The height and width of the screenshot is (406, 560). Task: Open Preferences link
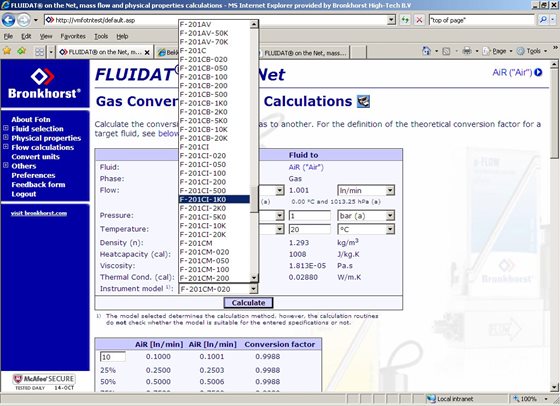click(x=33, y=175)
